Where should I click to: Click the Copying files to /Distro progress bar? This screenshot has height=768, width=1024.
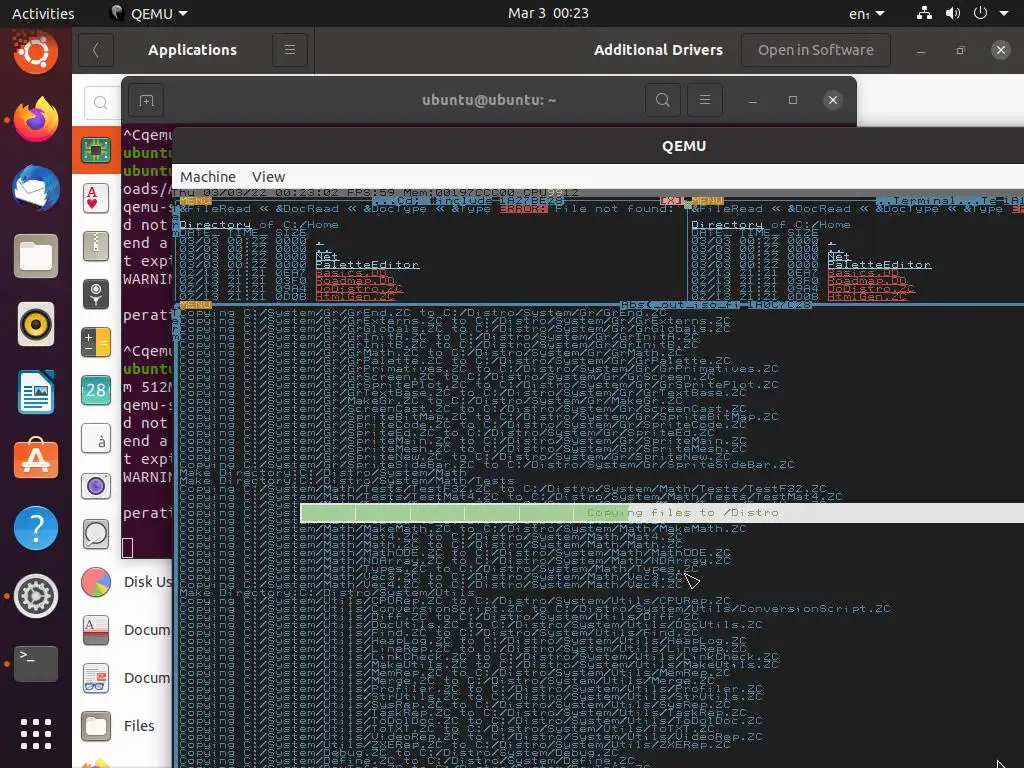662,513
